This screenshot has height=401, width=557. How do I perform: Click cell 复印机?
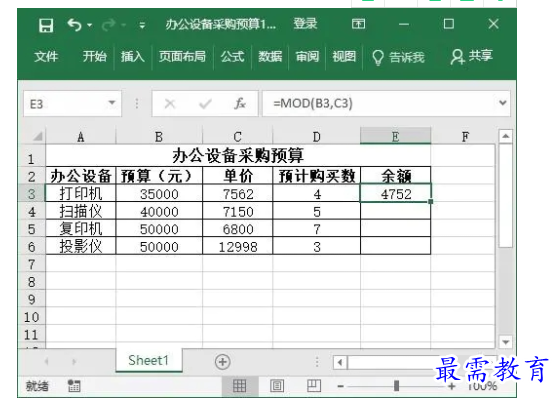[x=81, y=229]
